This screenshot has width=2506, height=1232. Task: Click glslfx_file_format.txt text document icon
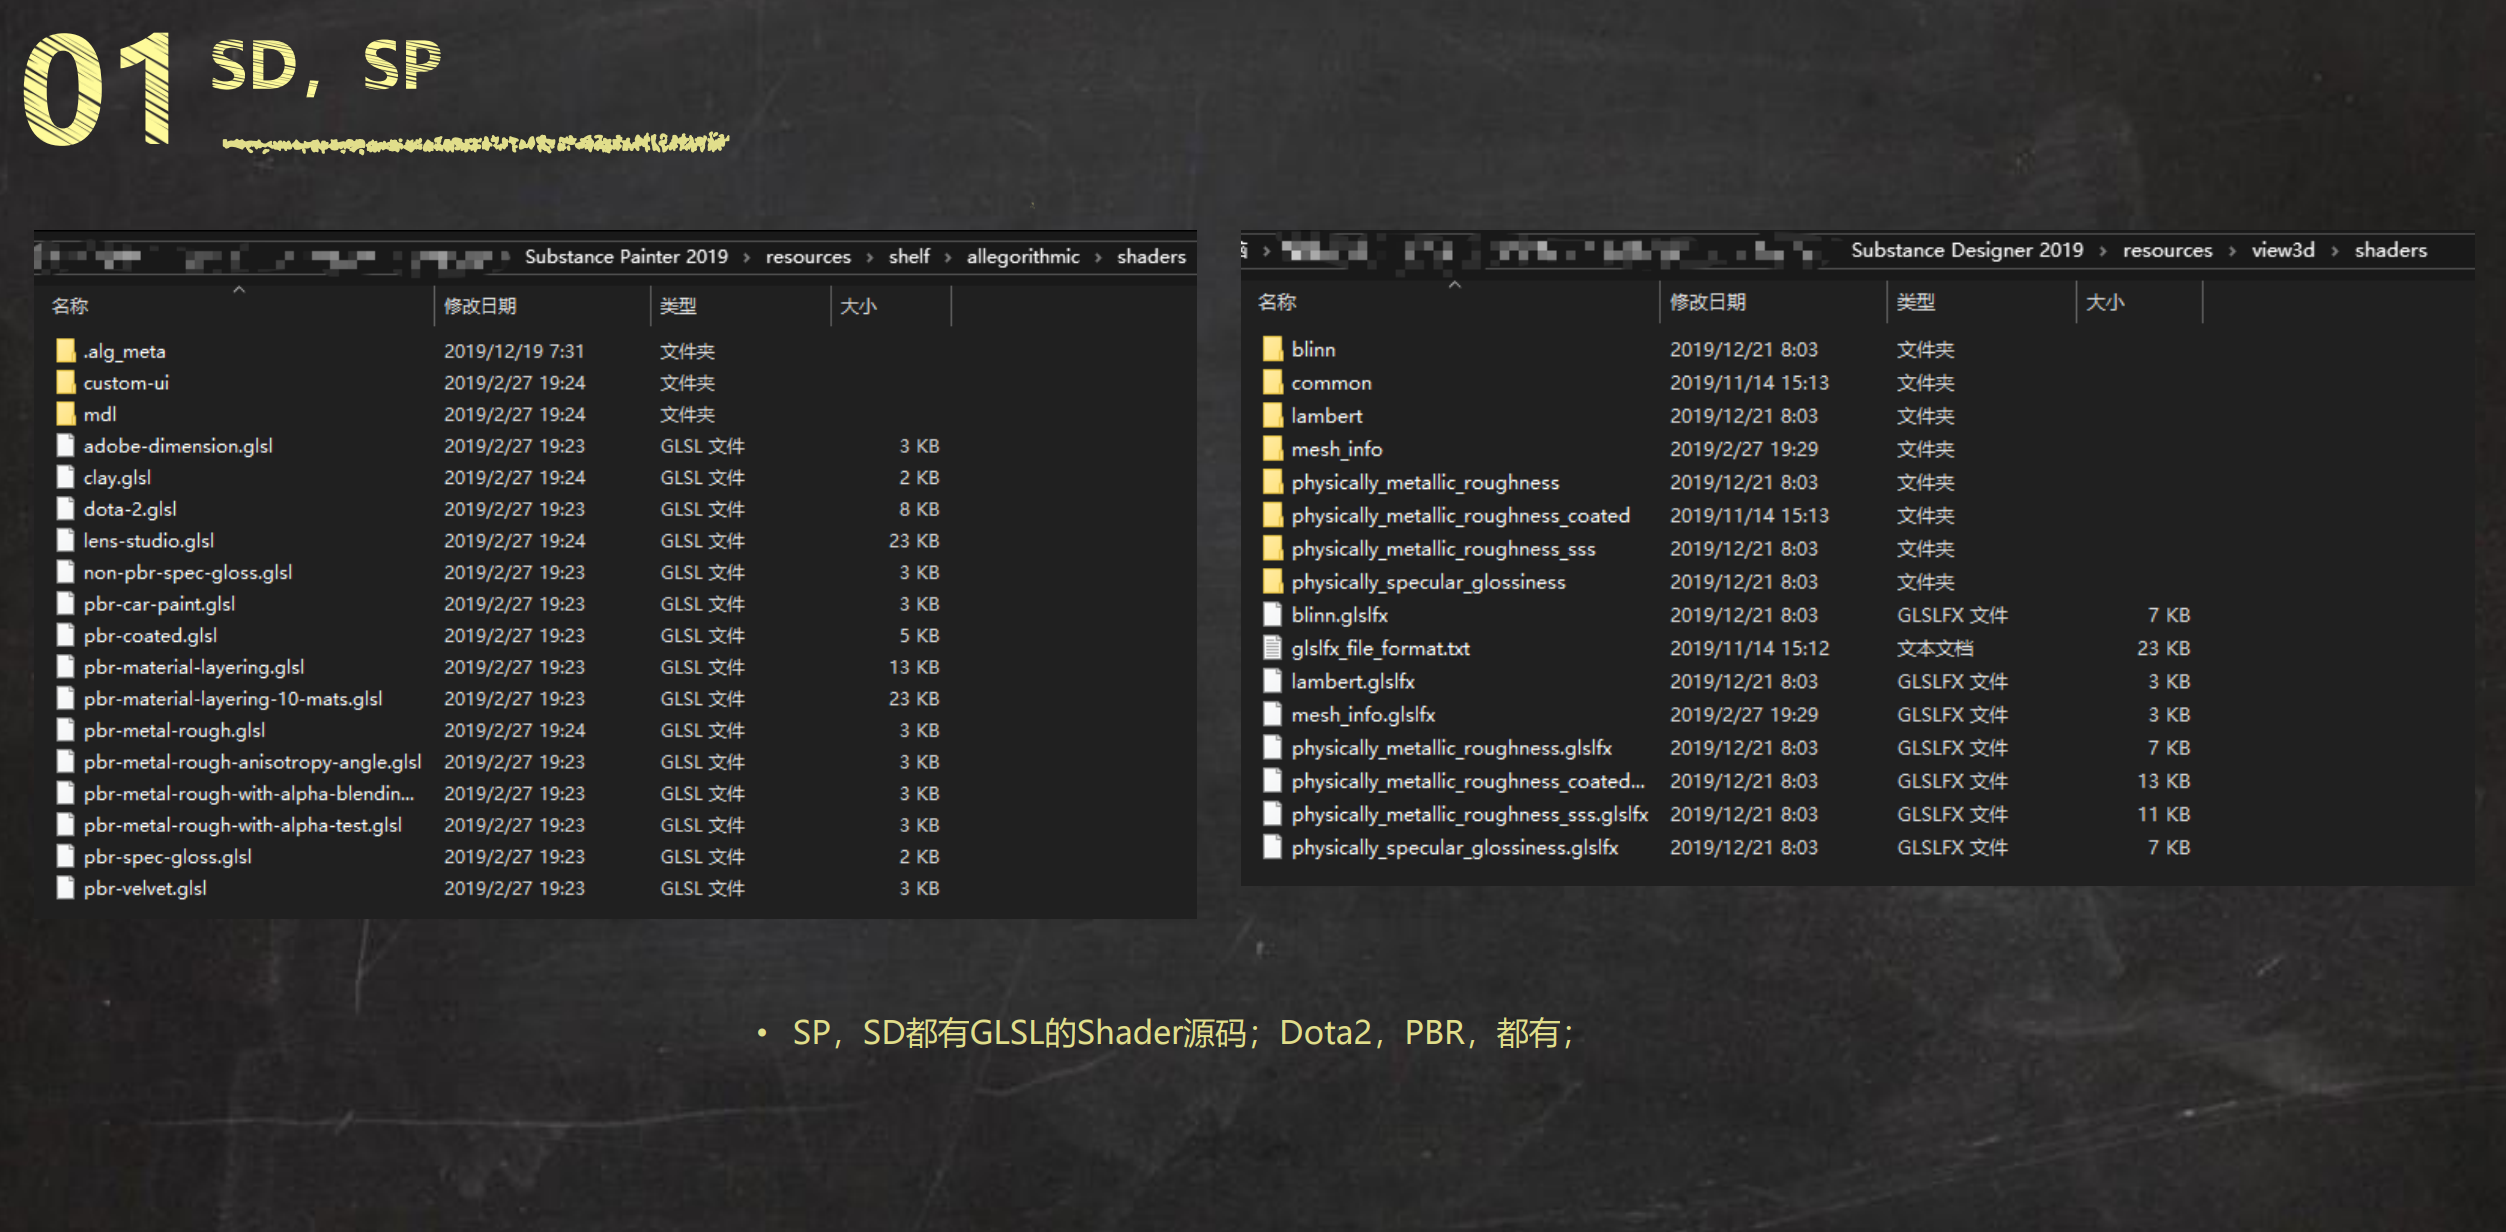pos(1272,648)
